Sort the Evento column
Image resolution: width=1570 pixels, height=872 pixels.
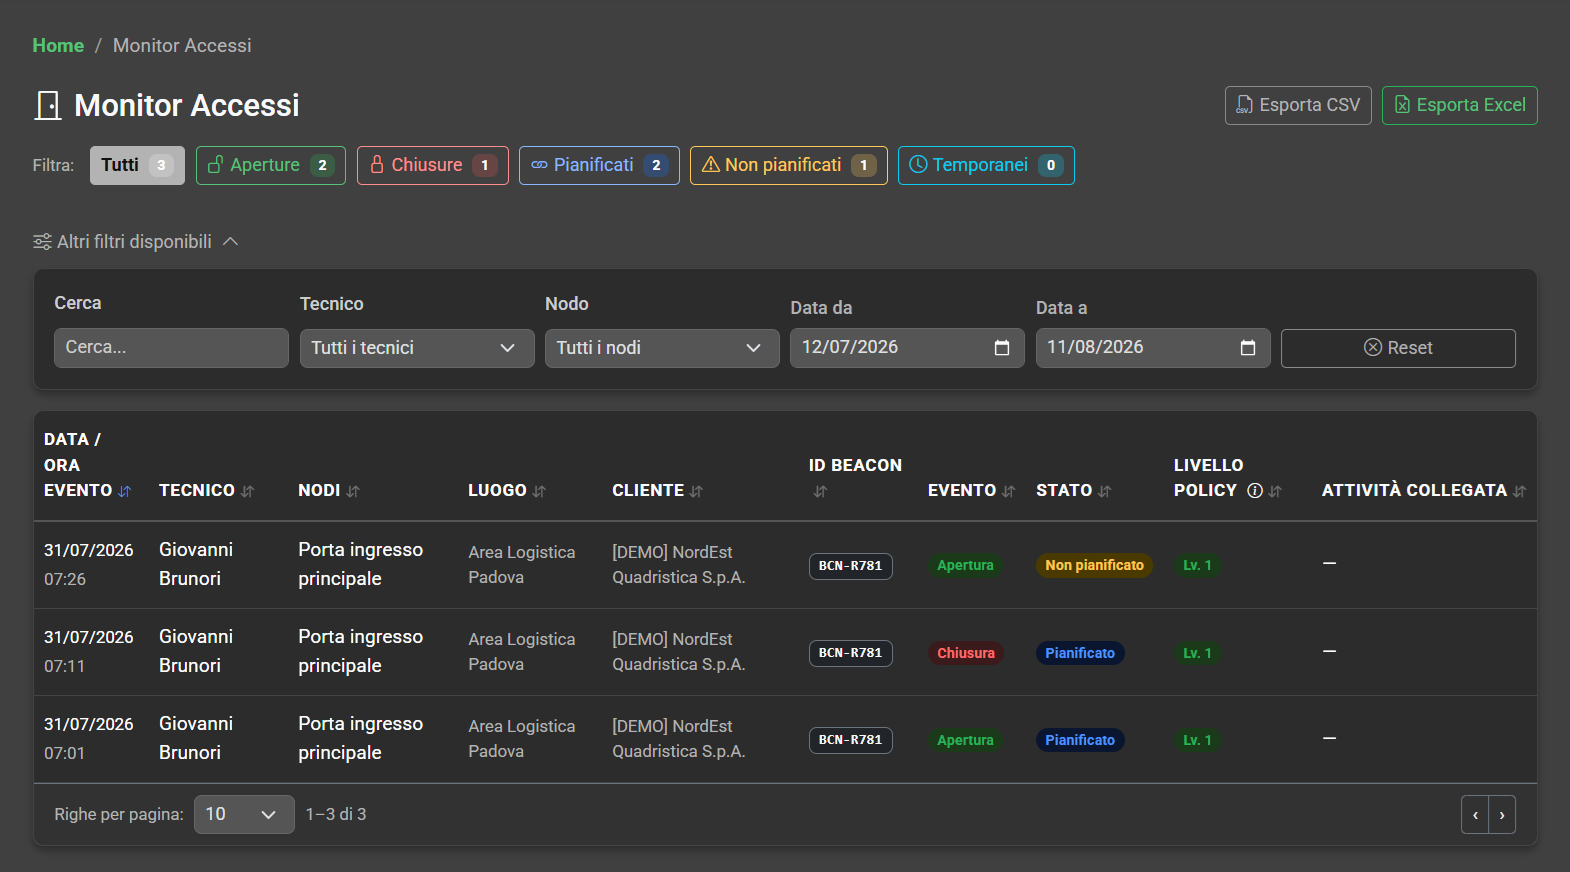[x=1008, y=491]
